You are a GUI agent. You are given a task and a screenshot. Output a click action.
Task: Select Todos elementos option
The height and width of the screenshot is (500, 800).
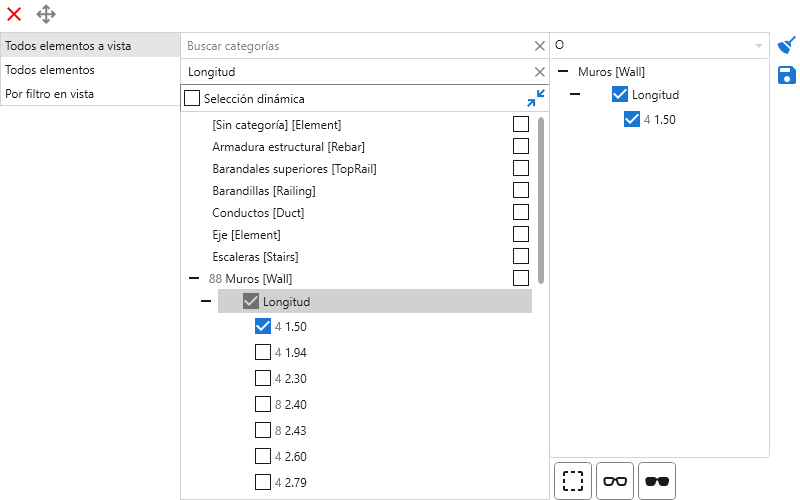(x=50, y=70)
